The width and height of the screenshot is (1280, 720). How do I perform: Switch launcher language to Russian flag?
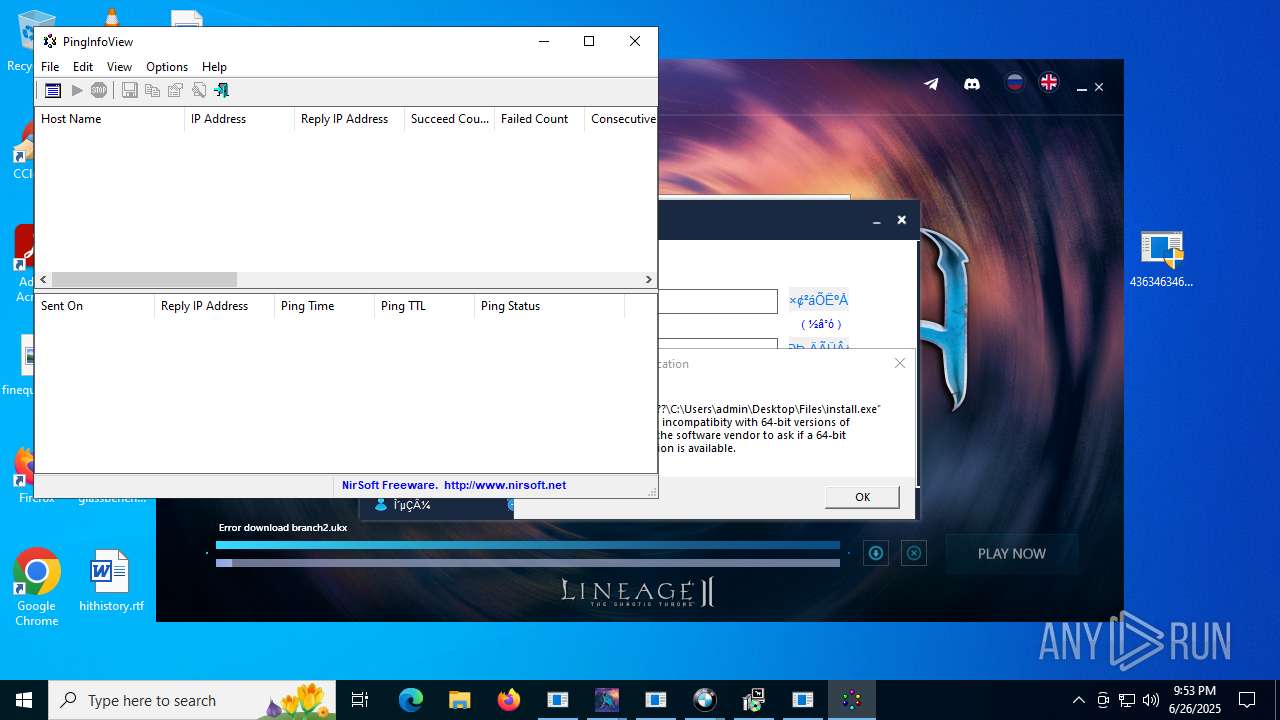(1015, 83)
